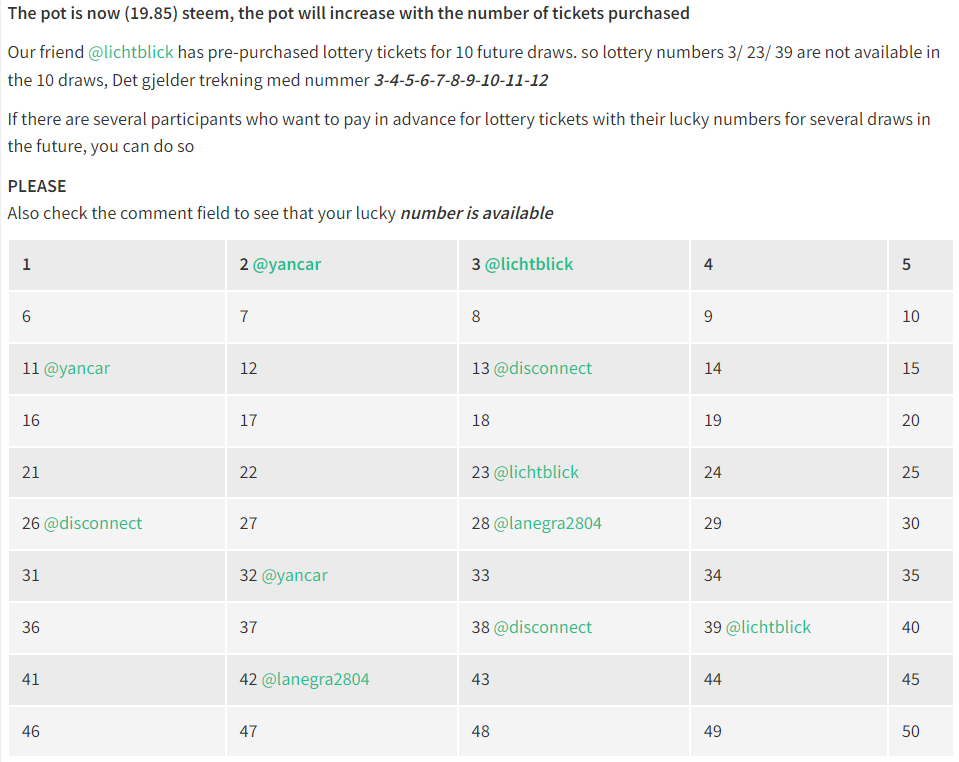
Task: Select the table cell numbered 7
Action: tap(342, 317)
